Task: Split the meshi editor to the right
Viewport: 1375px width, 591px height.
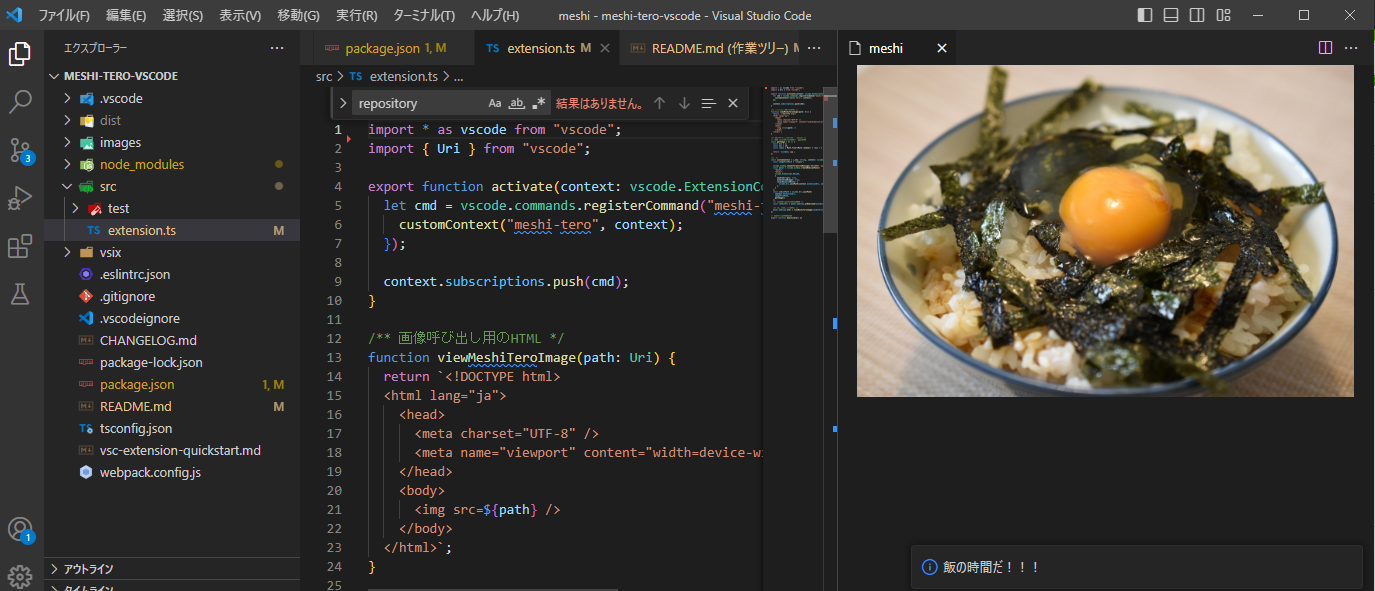Action: point(1326,48)
